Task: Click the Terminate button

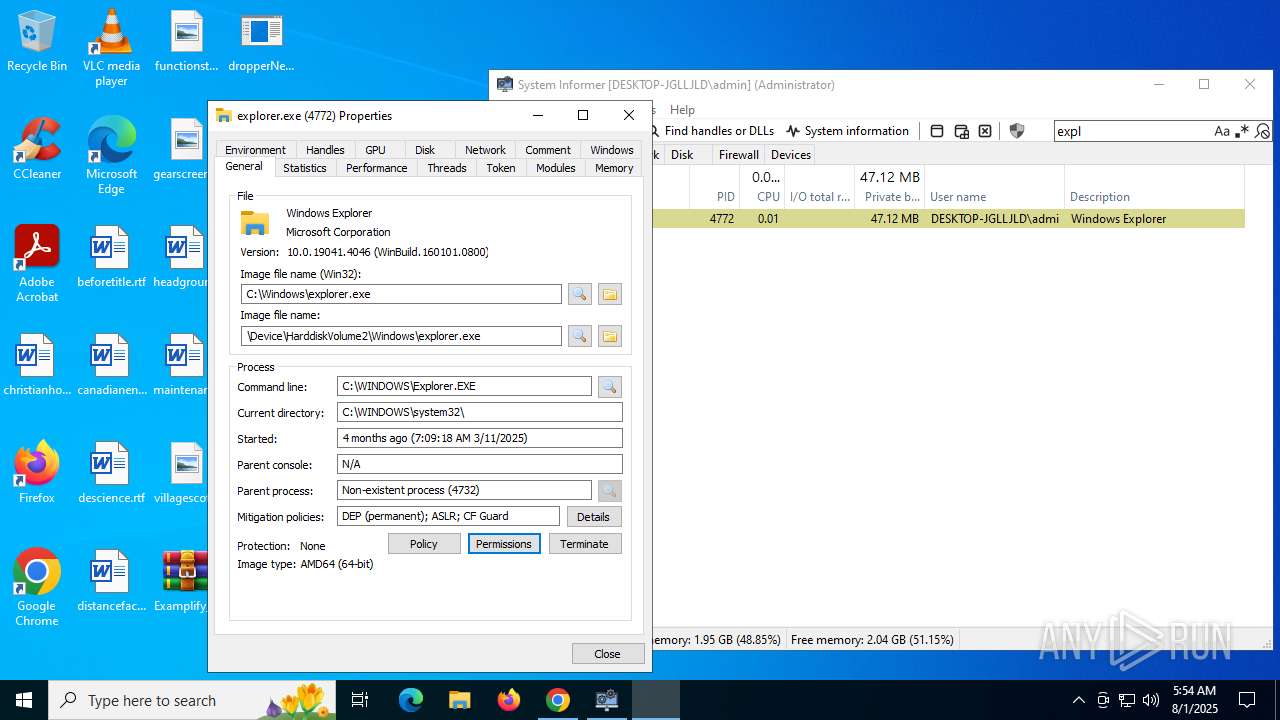Action: click(x=584, y=544)
